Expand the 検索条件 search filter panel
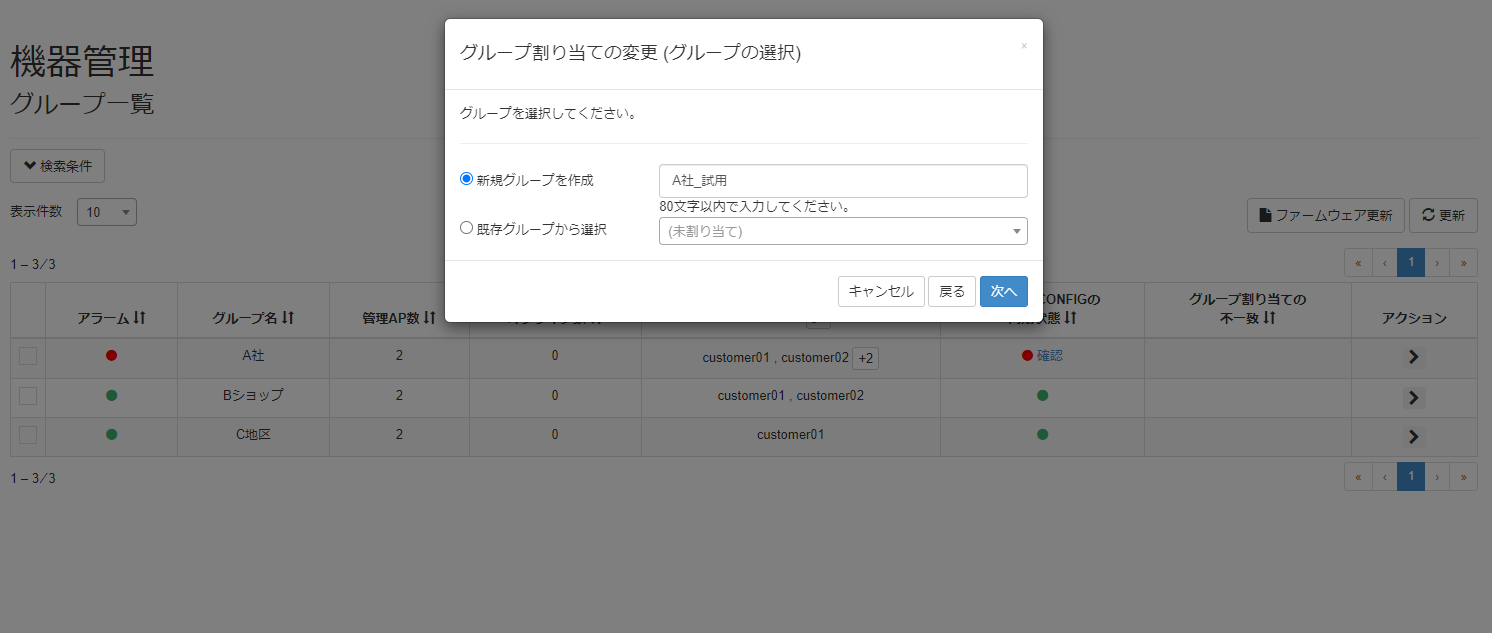Viewport: 1492px width, 633px height. click(x=57, y=165)
